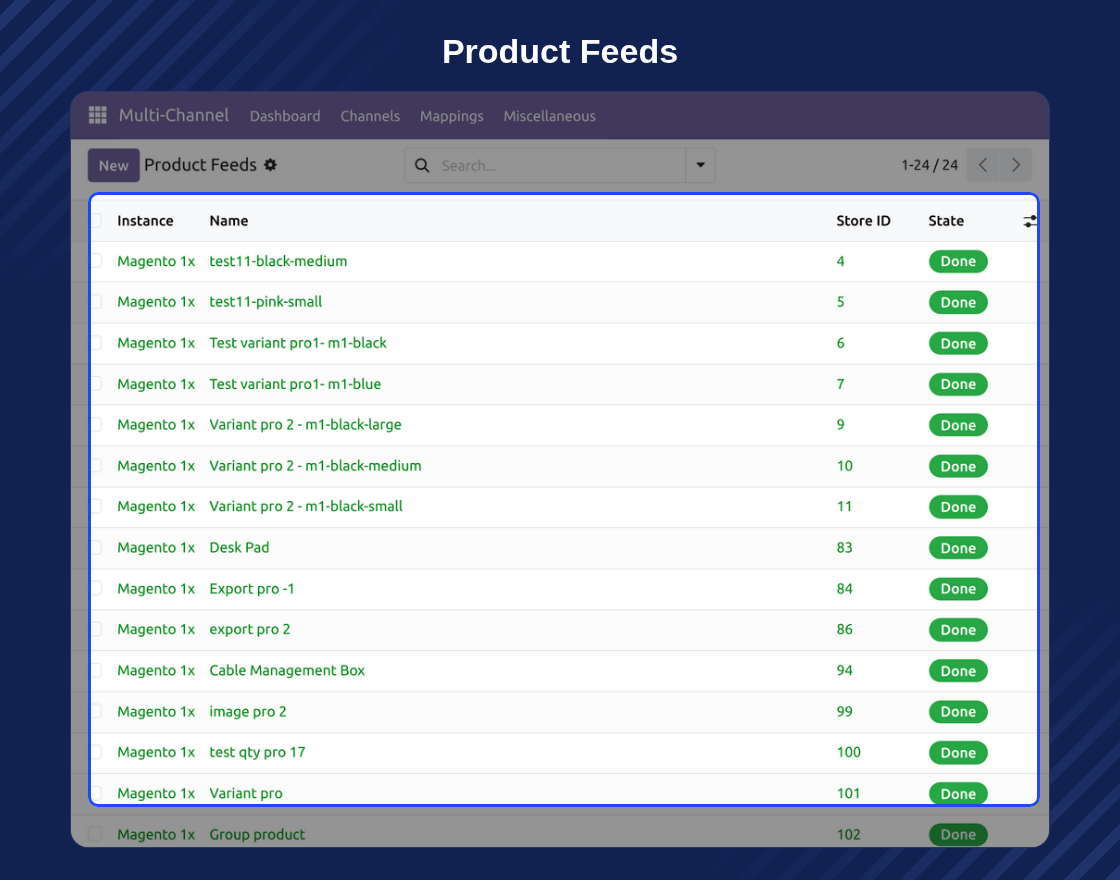Open the Mappings menu
1120x880 pixels.
(451, 116)
